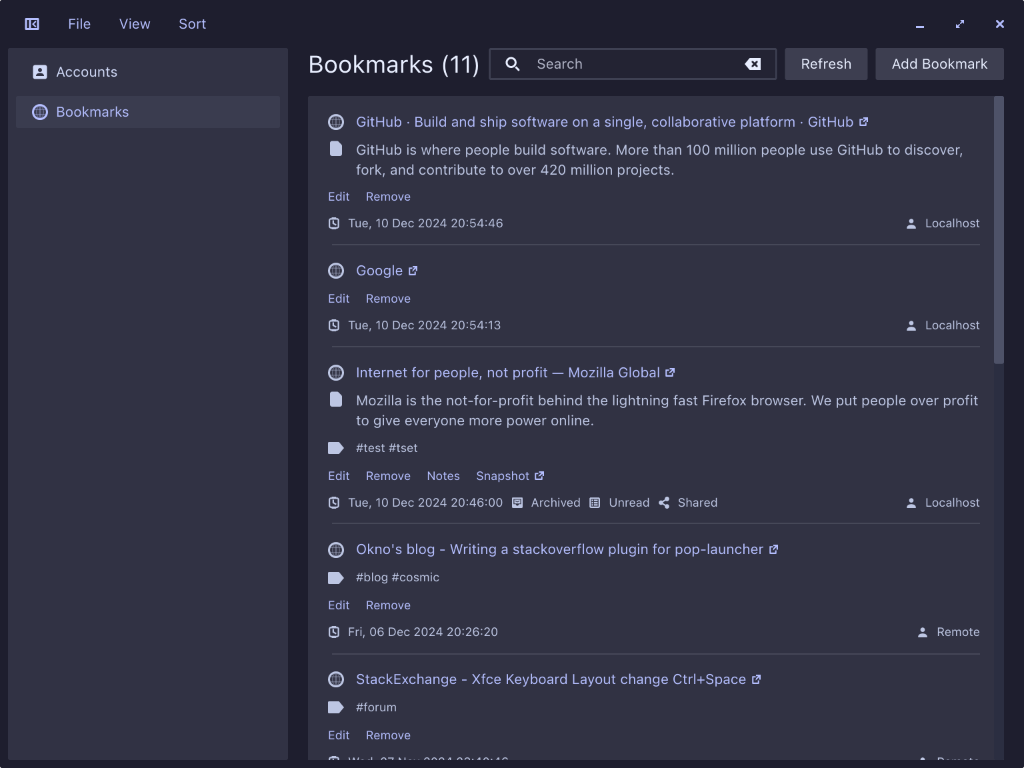This screenshot has width=1024, height=768.
Task: Click the Accounts person icon
Action: [x=40, y=72]
